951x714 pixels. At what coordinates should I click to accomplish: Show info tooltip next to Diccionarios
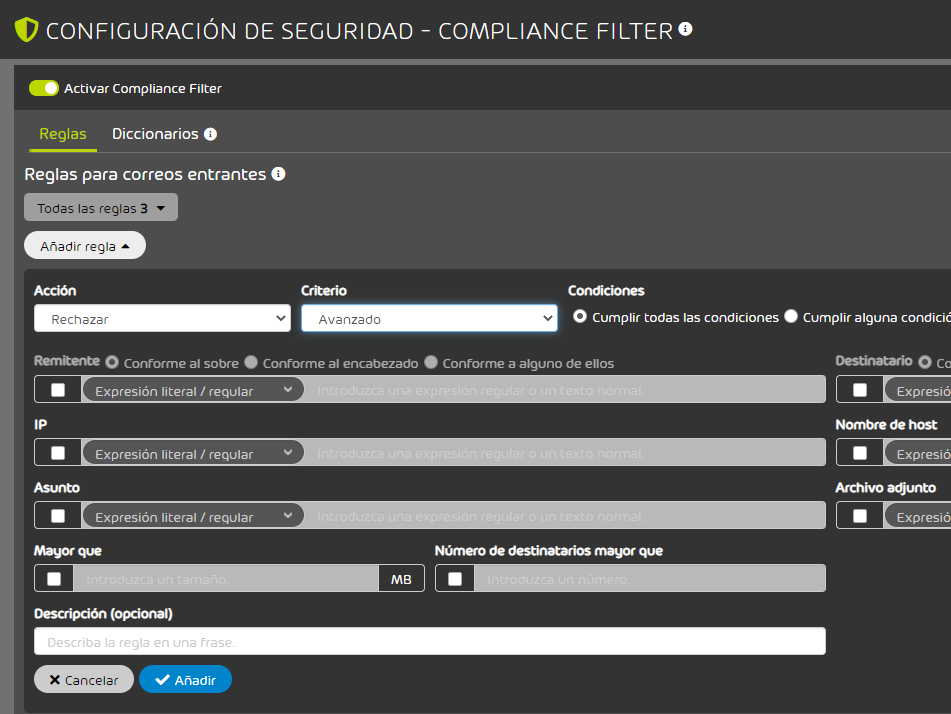coord(210,134)
